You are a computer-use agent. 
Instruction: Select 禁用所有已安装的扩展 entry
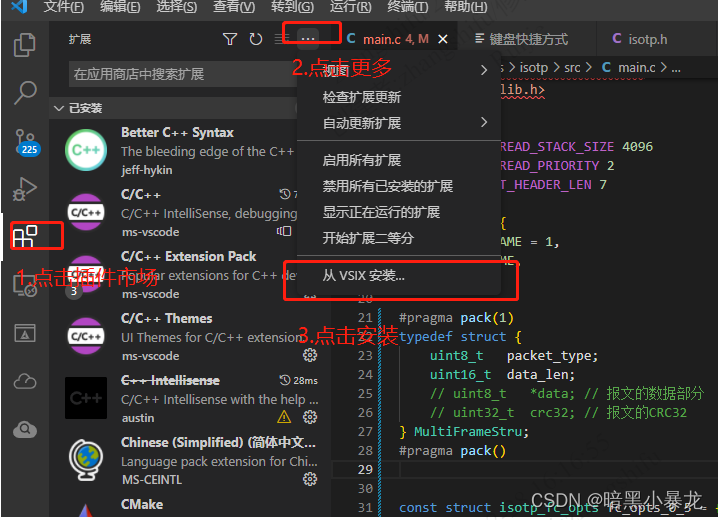click(399, 186)
